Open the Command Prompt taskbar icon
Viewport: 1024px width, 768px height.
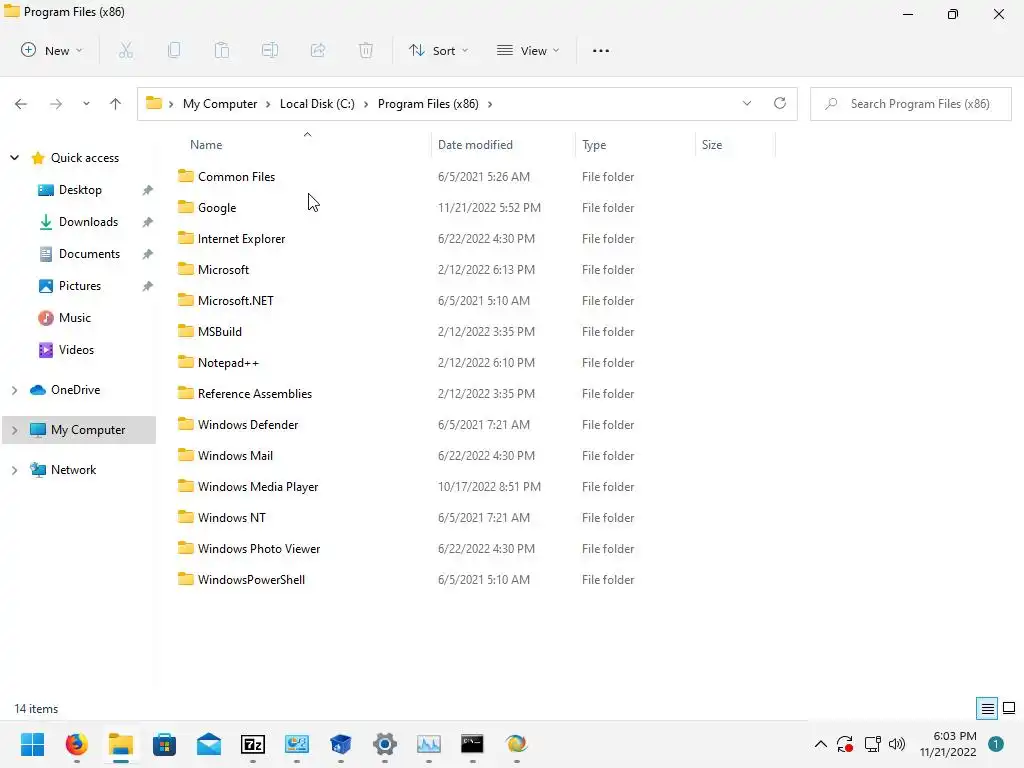472,744
